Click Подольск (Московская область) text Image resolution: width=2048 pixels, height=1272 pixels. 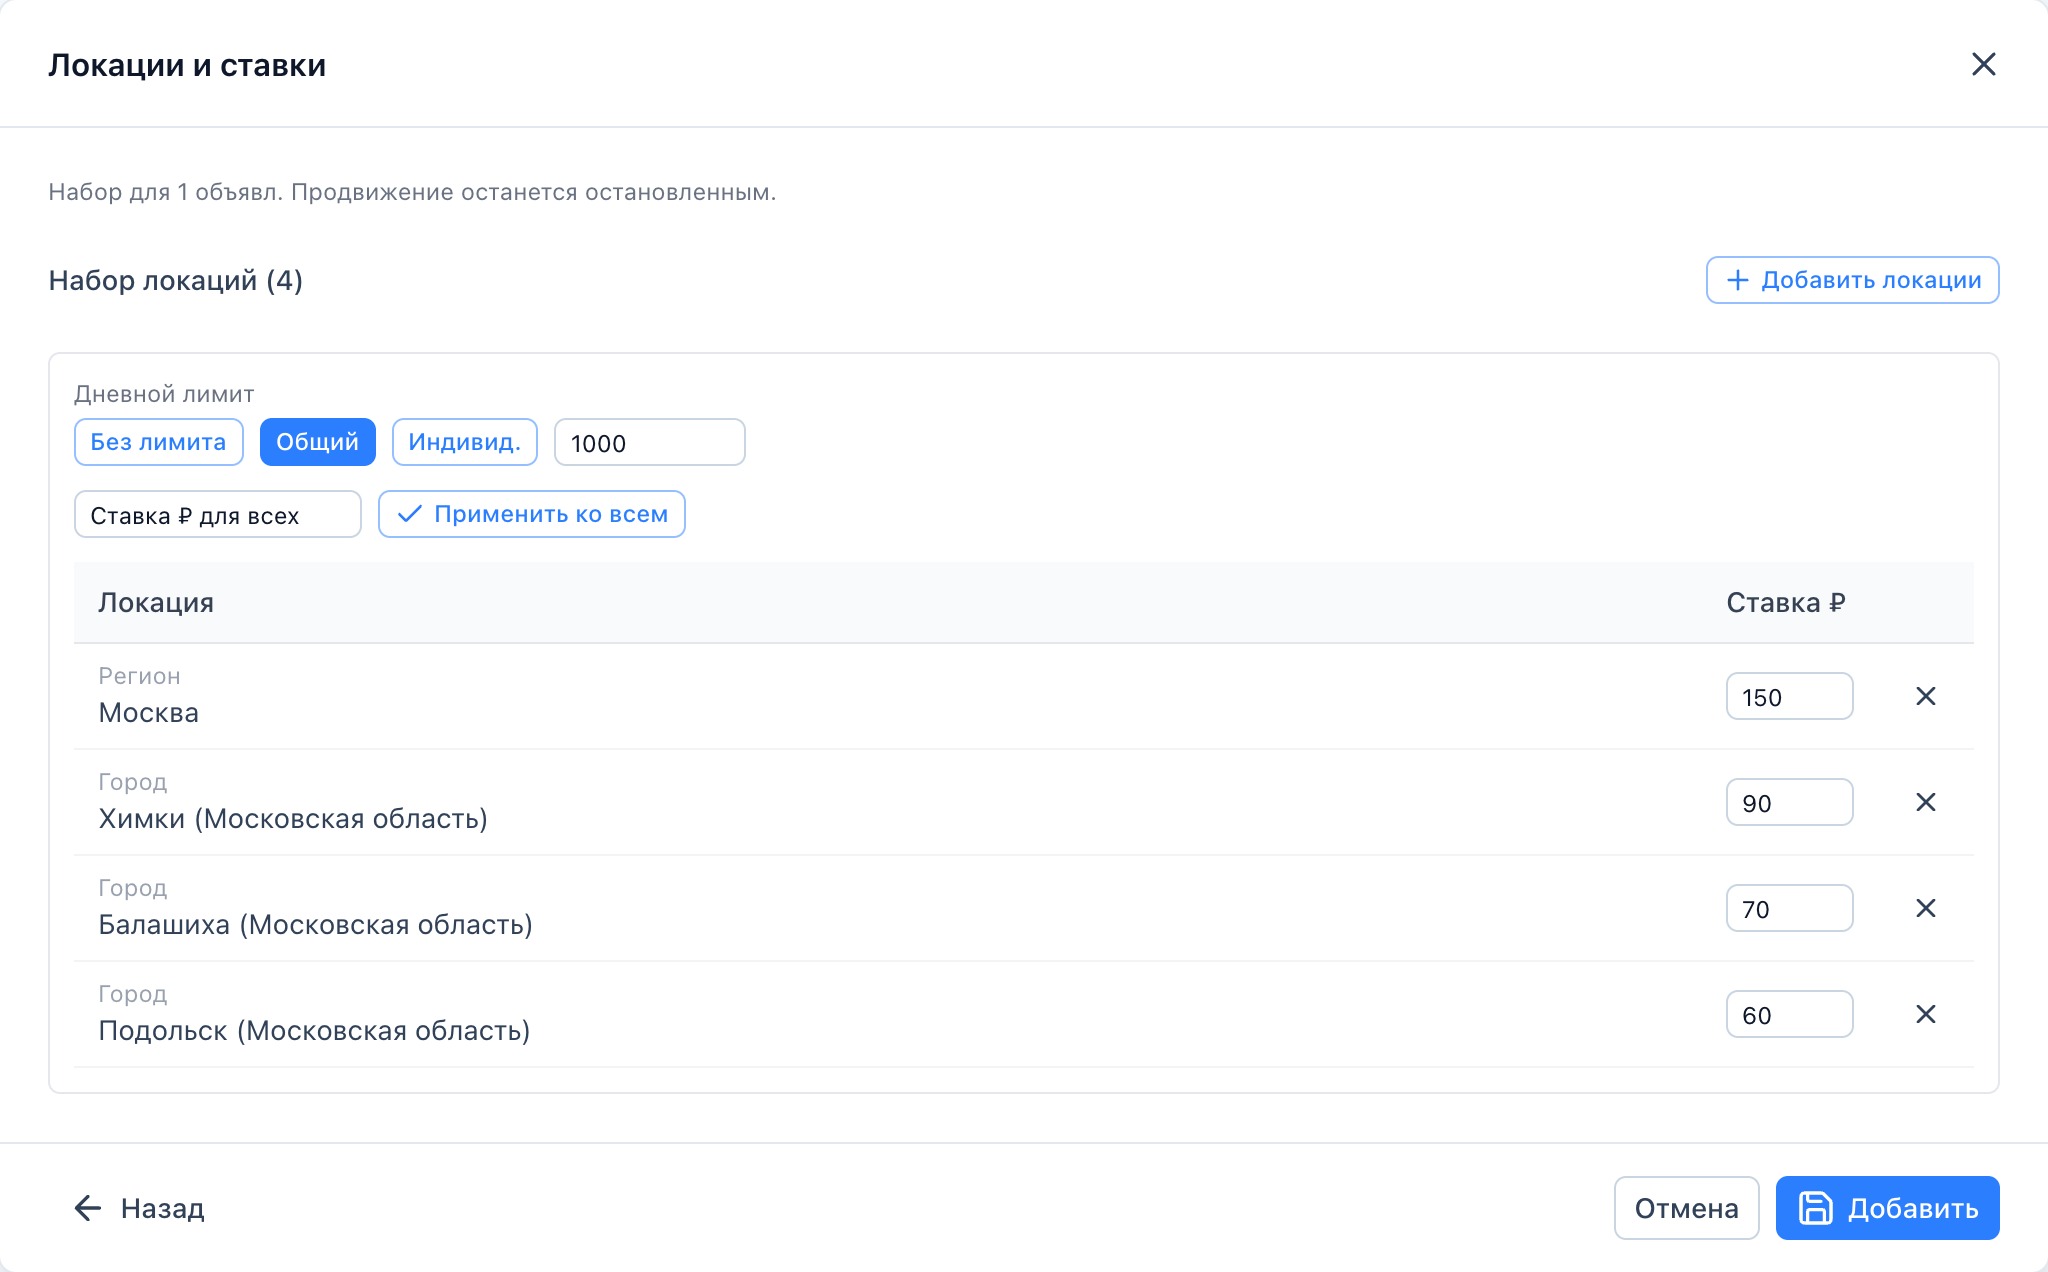pos(314,1031)
